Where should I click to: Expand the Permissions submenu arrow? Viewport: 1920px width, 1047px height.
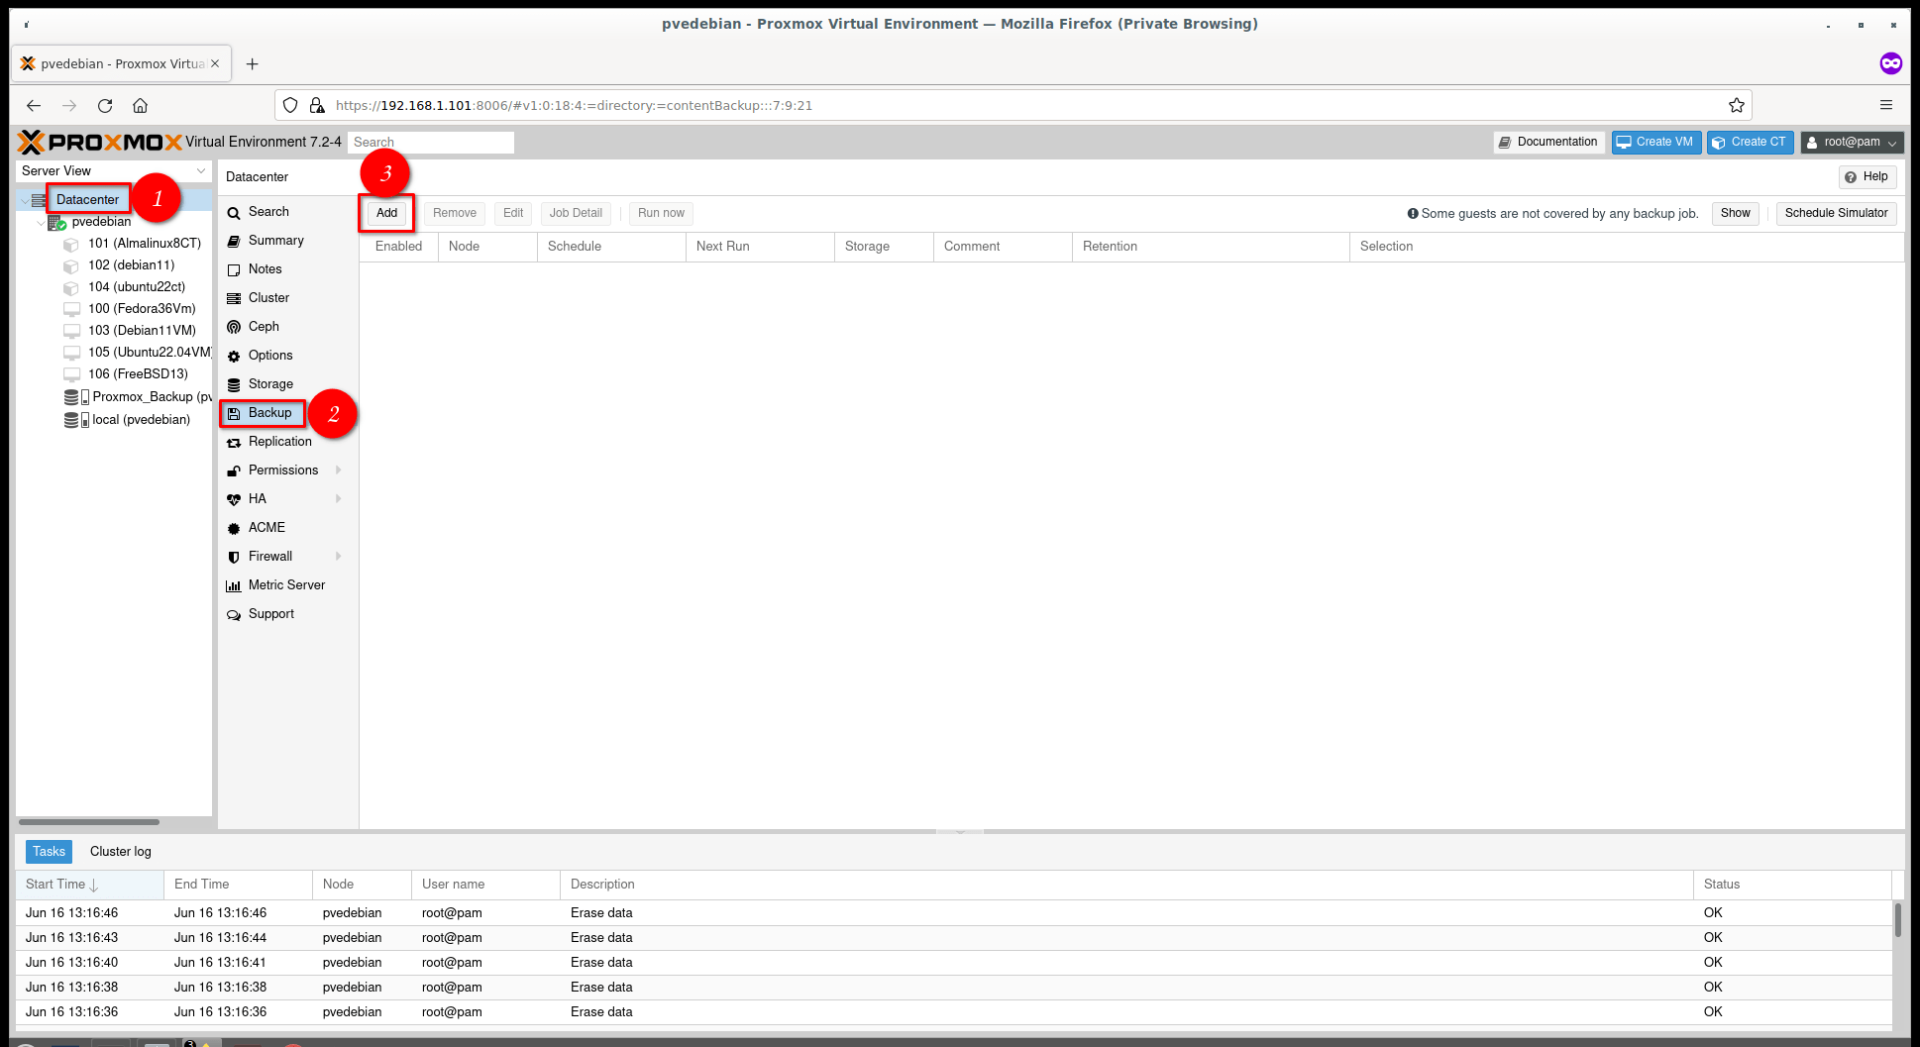(x=338, y=470)
